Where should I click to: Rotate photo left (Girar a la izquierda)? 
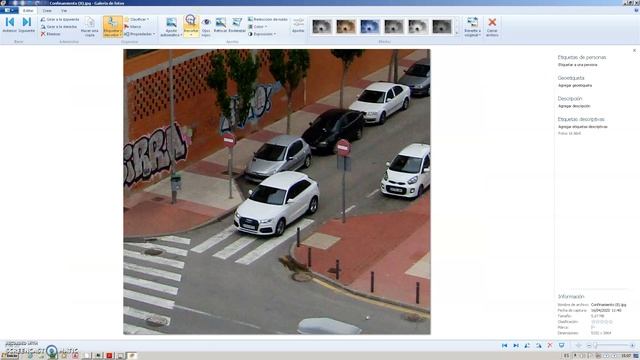point(60,19)
